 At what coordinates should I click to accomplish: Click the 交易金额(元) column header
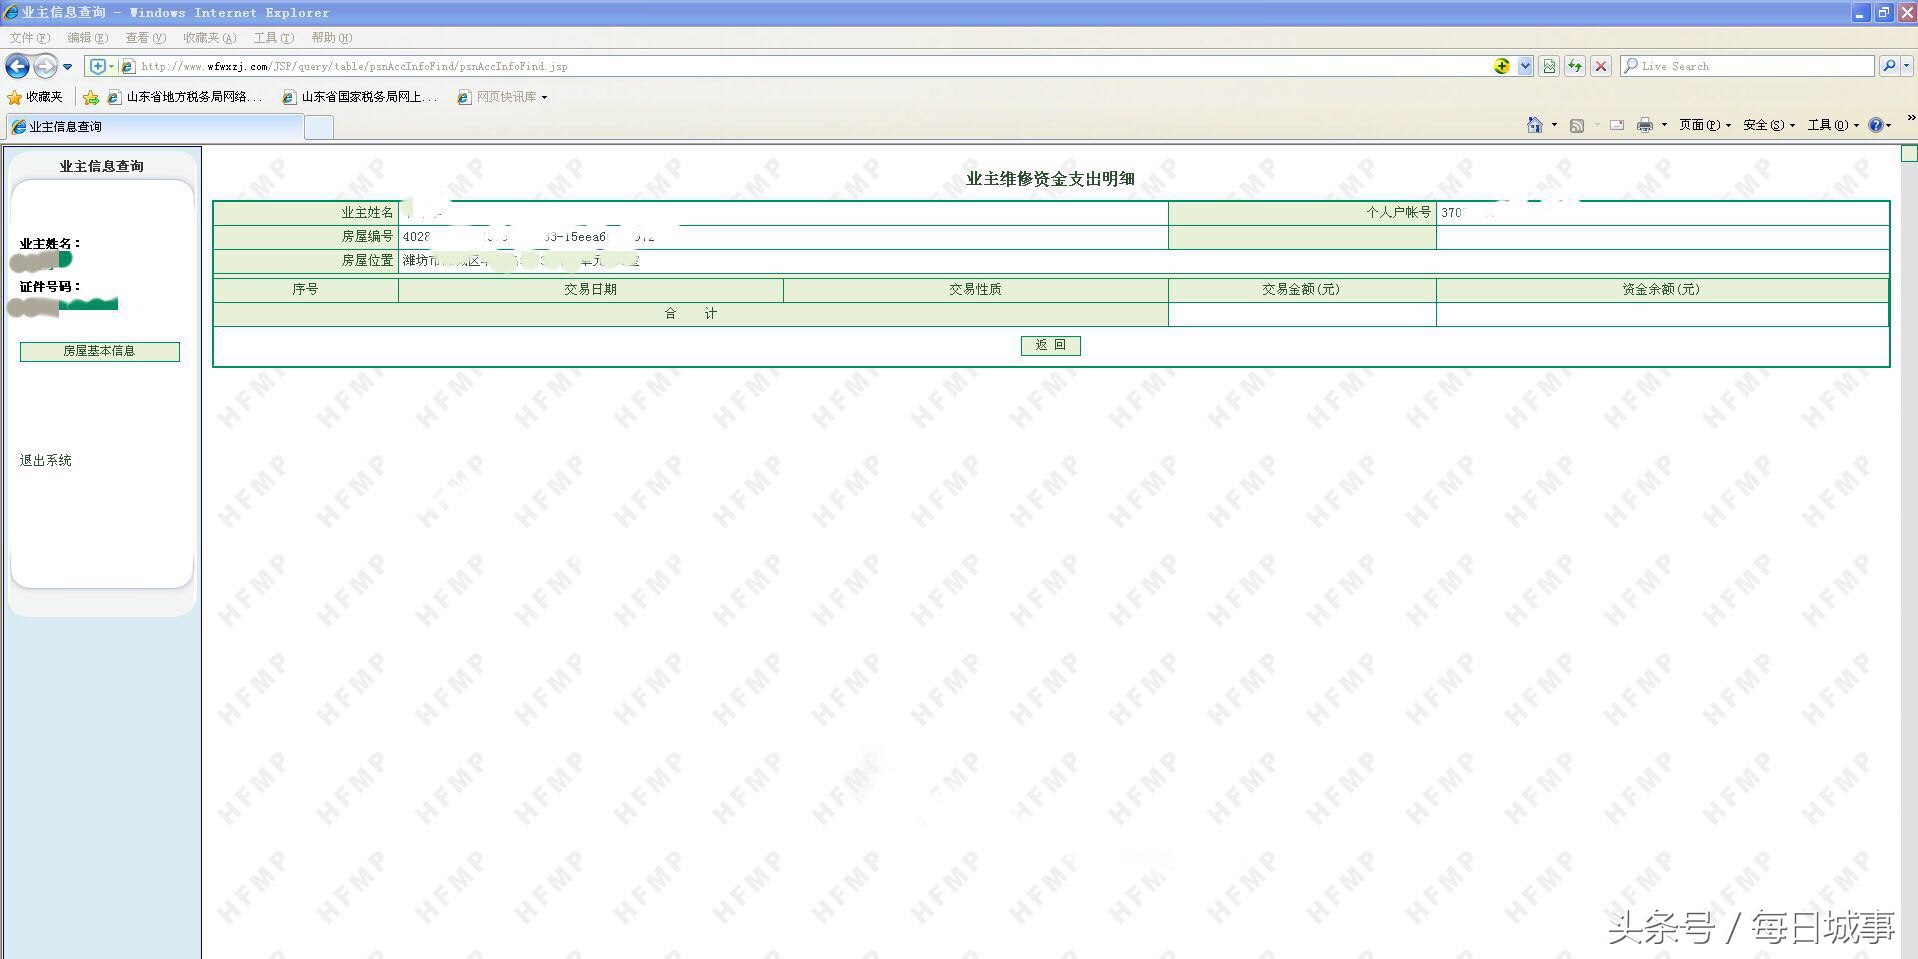(x=1301, y=289)
